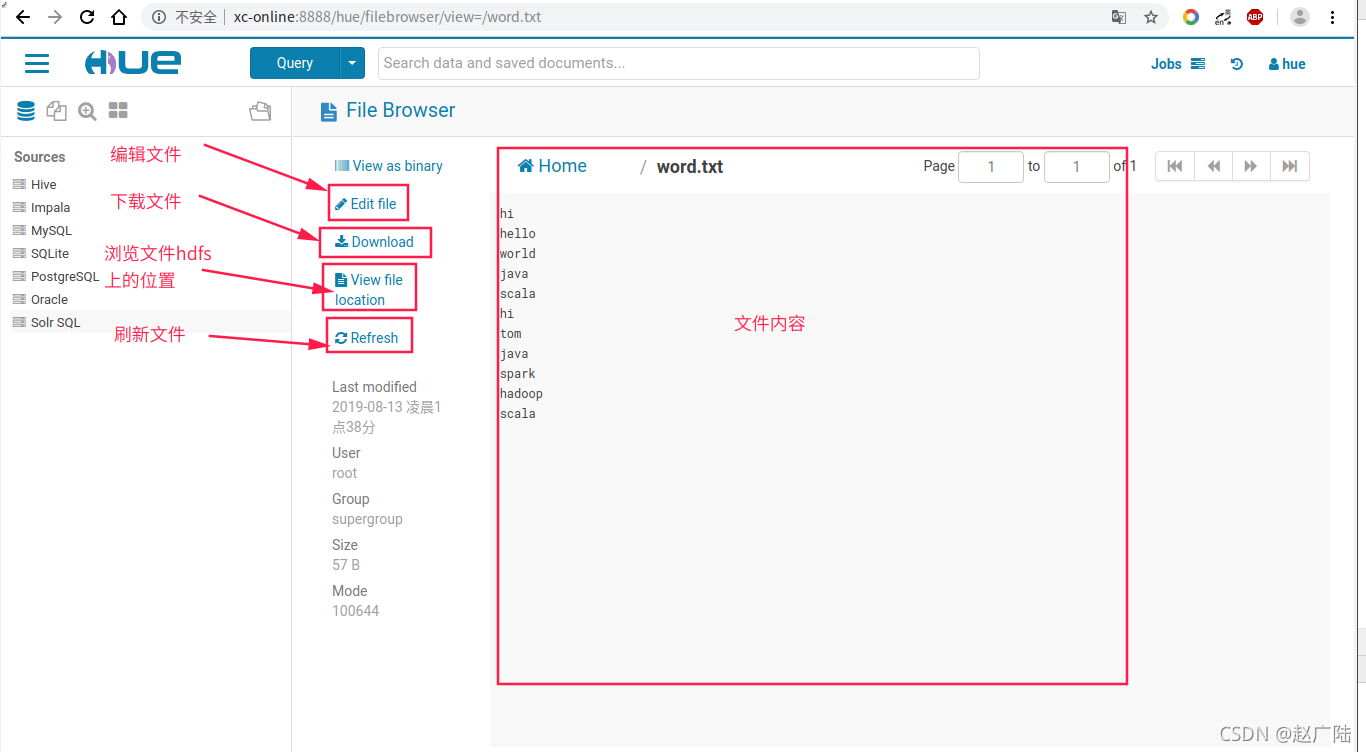The width and height of the screenshot is (1366, 752).
Task: Open the Jobs link
Action: (1177, 64)
